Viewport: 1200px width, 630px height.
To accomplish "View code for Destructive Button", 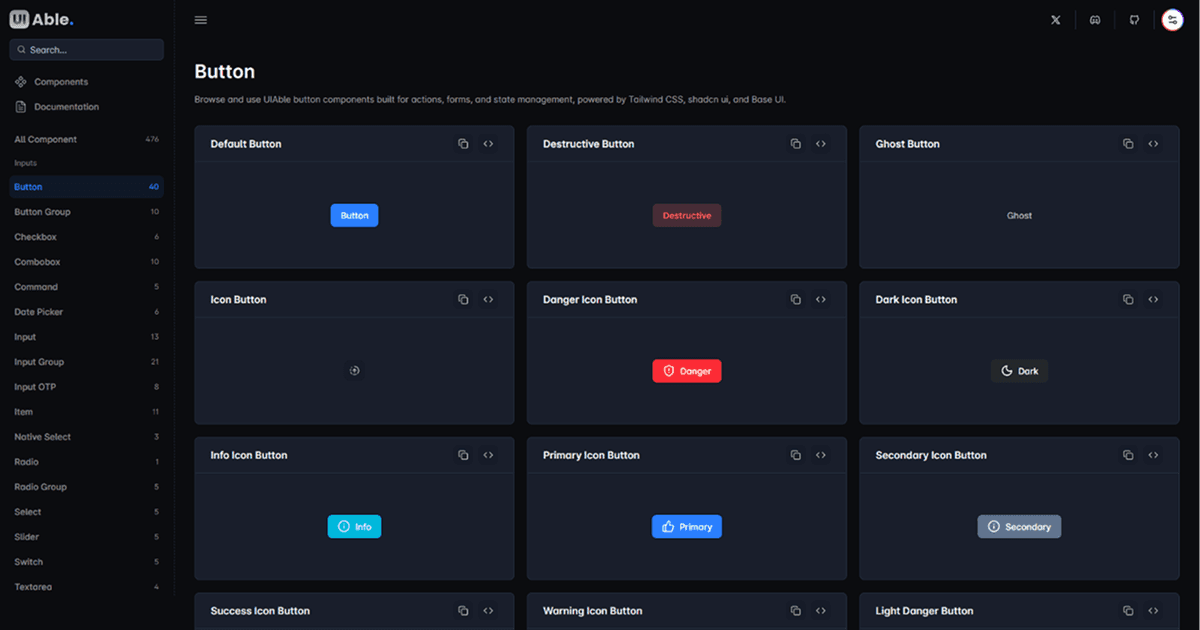I will click(x=821, y=144).
